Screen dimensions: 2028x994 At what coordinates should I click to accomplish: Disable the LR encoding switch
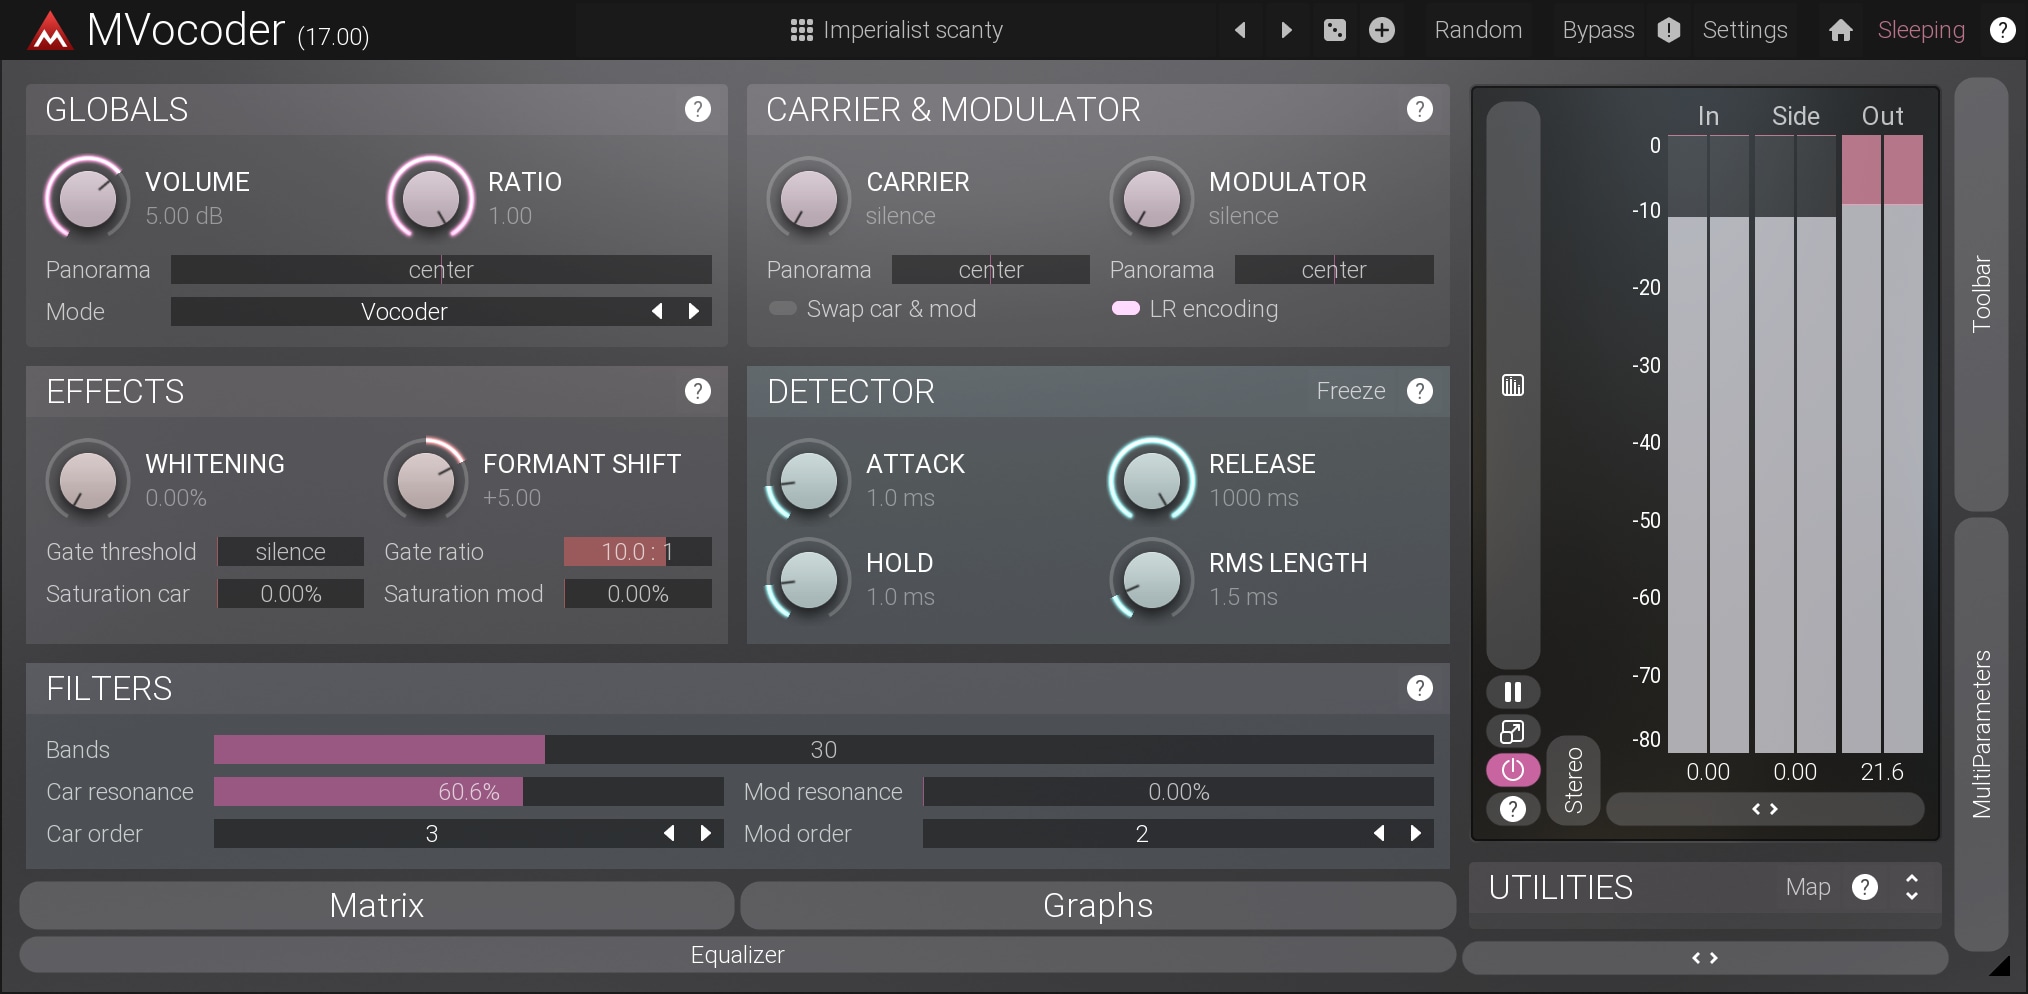pyautogui.click(x=1125, y=309)
